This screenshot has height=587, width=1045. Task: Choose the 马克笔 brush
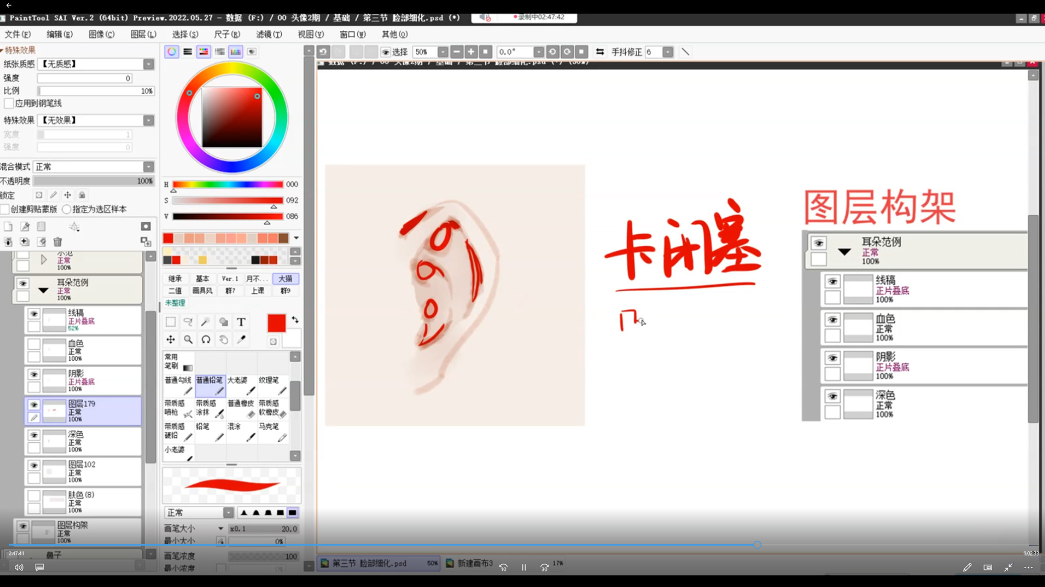tap(273, 432)
